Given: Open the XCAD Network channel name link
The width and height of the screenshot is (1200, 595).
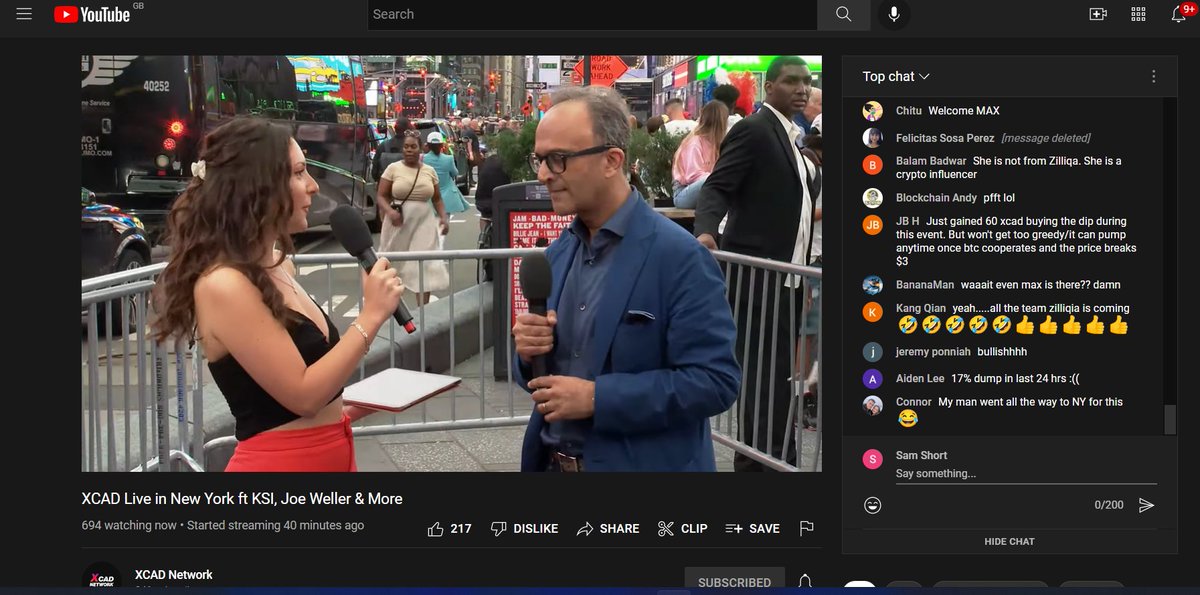Looking at the screenshot, I should [174, 574].
